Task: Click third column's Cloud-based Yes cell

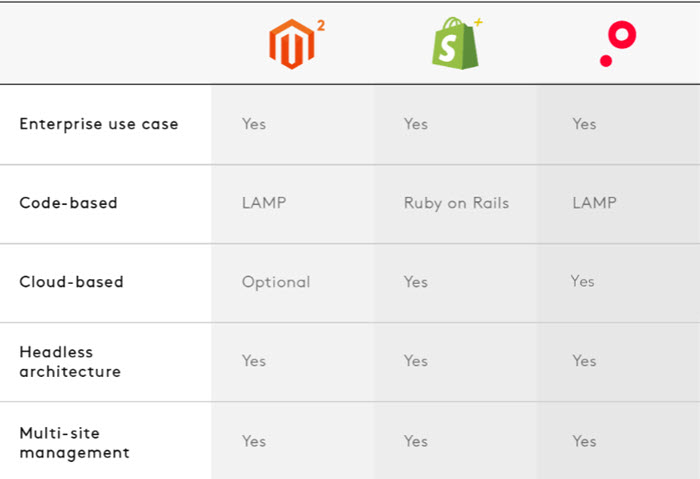Action: click(583, 281)
